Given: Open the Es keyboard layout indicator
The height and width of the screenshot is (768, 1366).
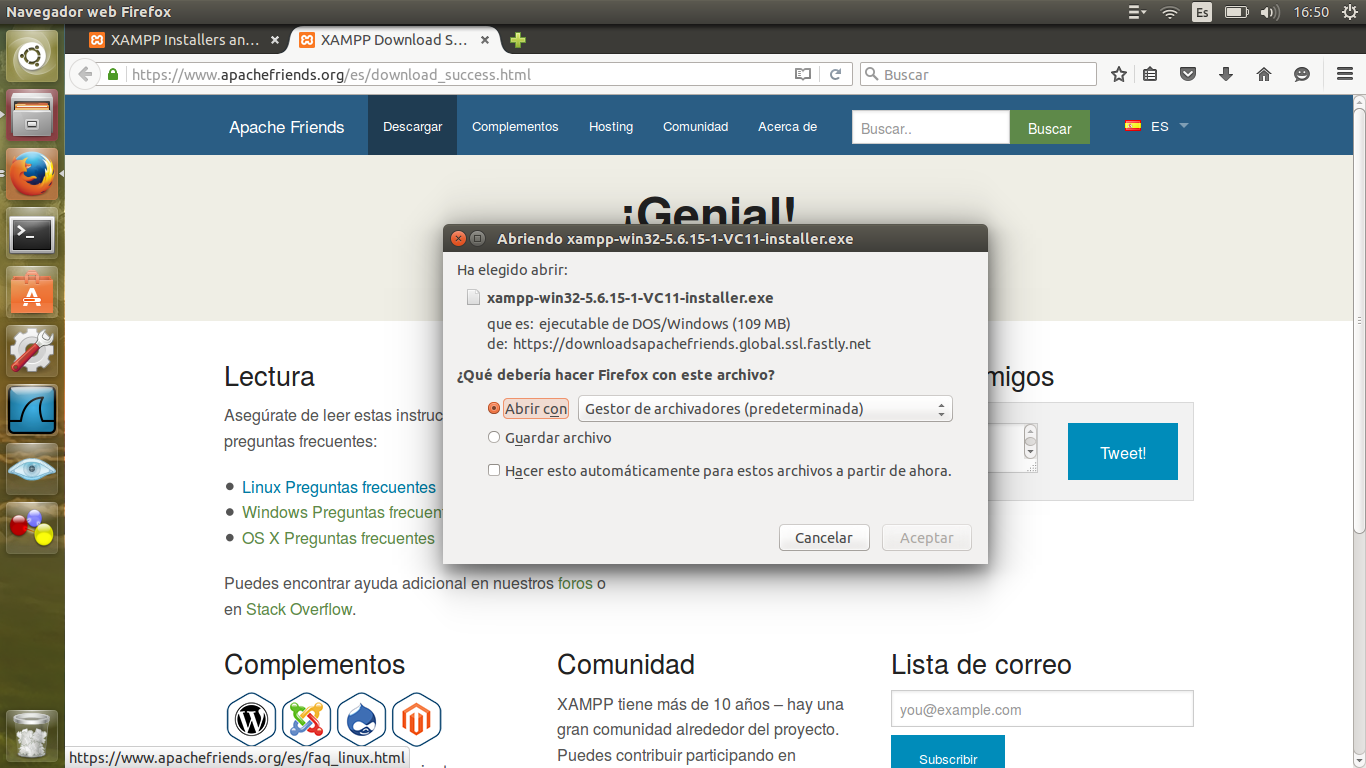Looking at the screenshot, I should (1203, 12).
